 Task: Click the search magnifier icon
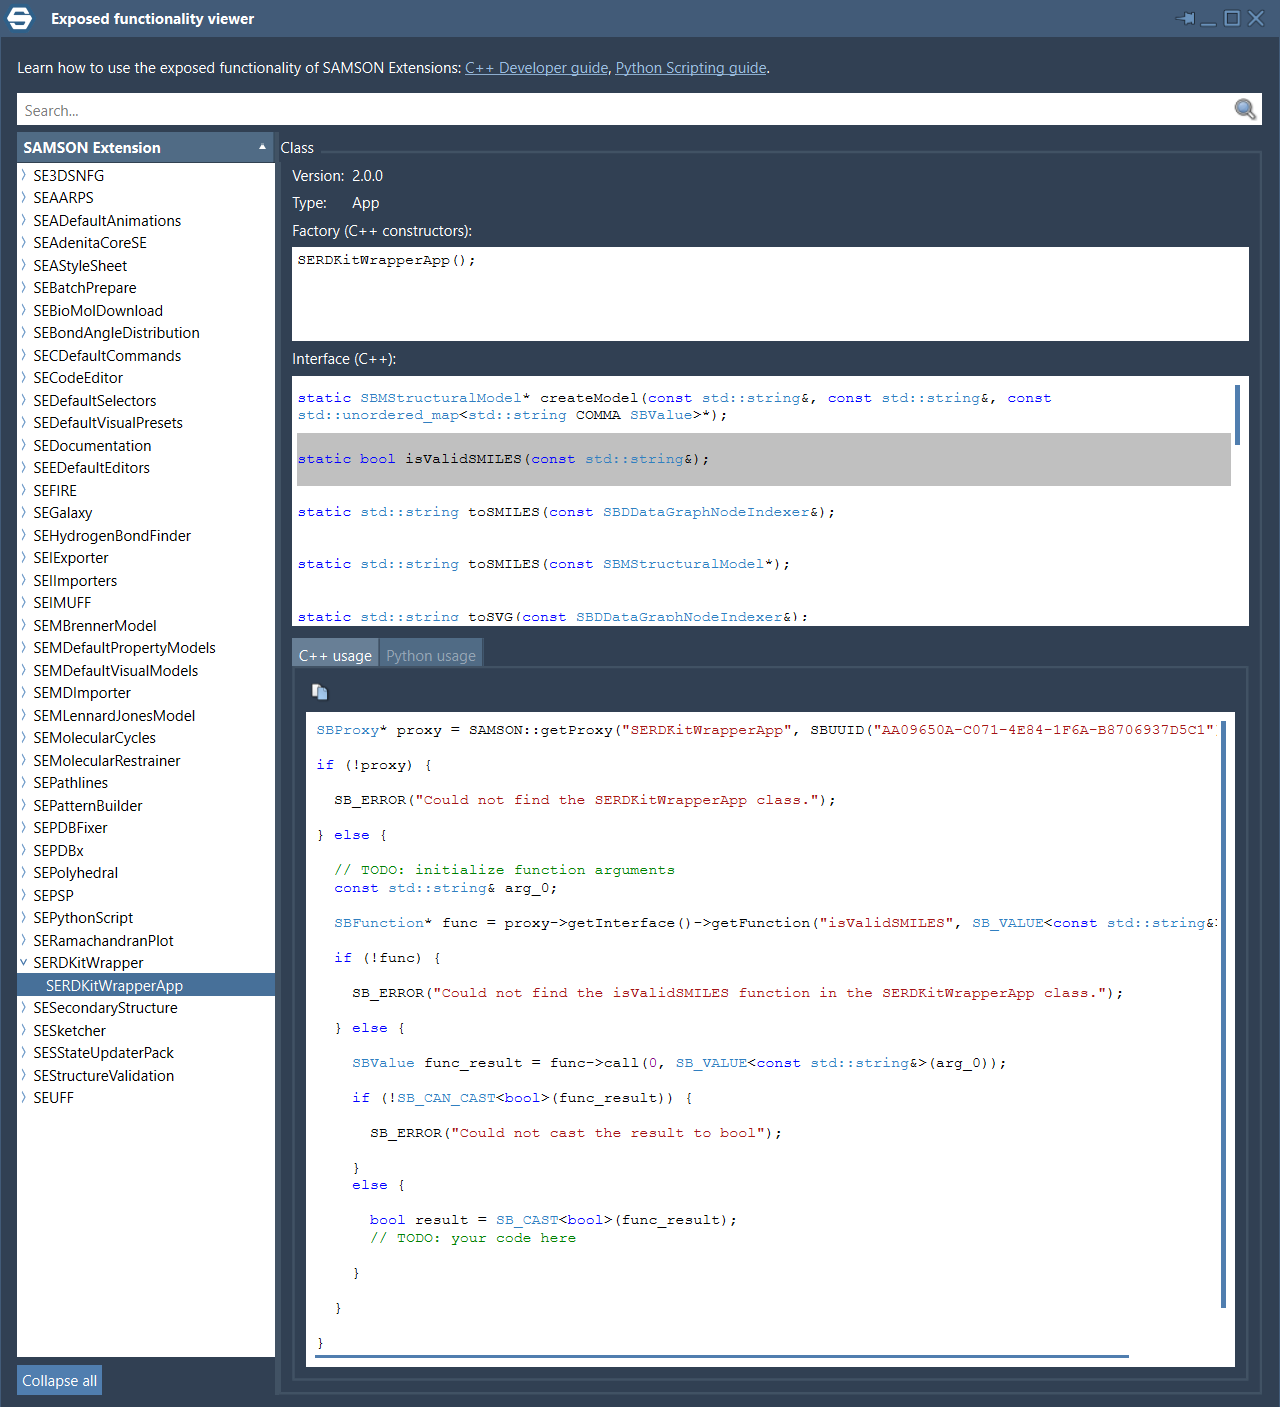point(1244,109)
